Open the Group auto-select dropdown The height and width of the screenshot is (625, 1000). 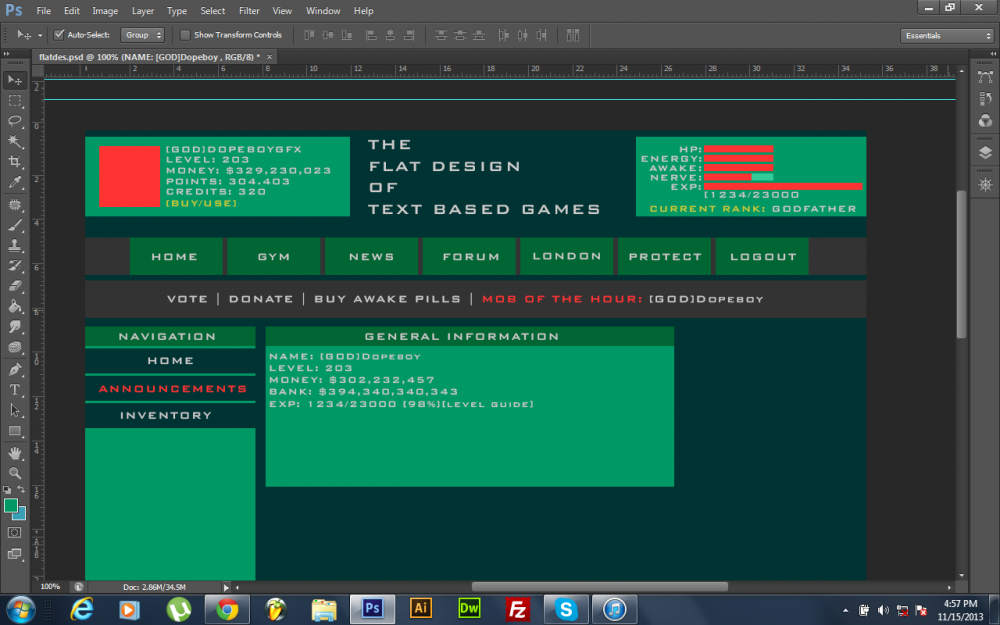coord(143,35)
